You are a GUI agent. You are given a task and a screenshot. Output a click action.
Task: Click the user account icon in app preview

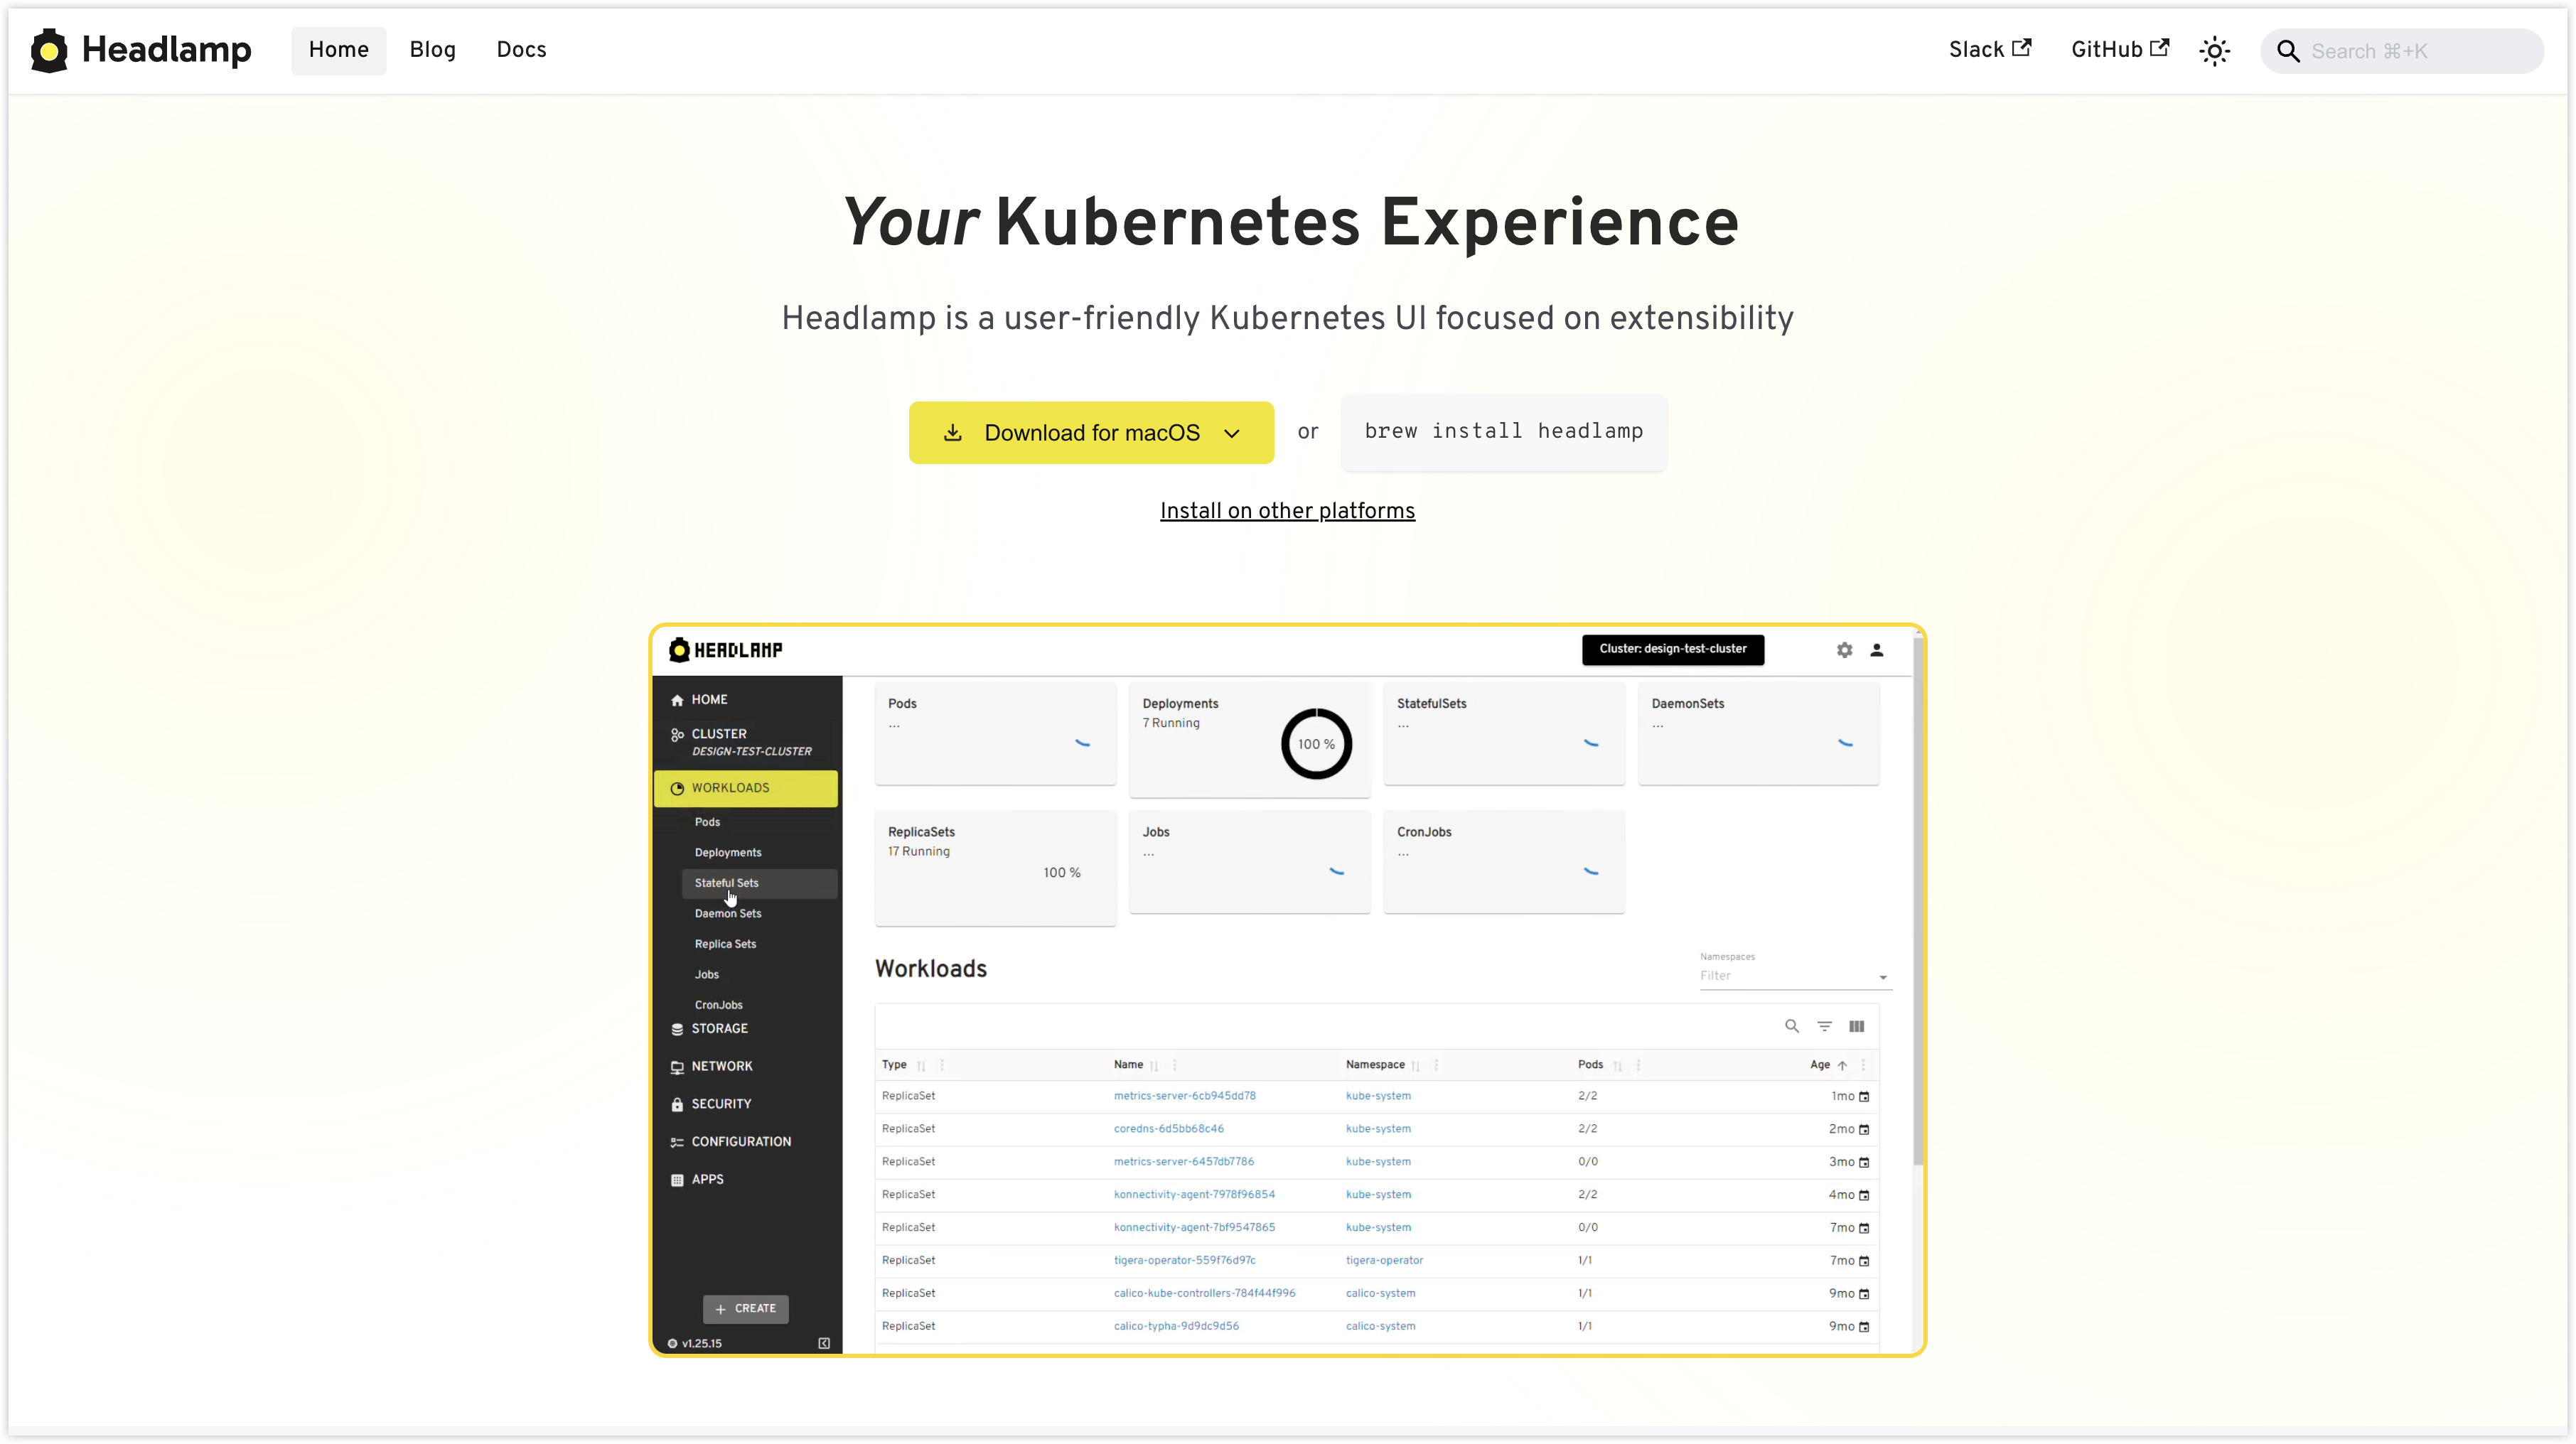[1876, 650]
